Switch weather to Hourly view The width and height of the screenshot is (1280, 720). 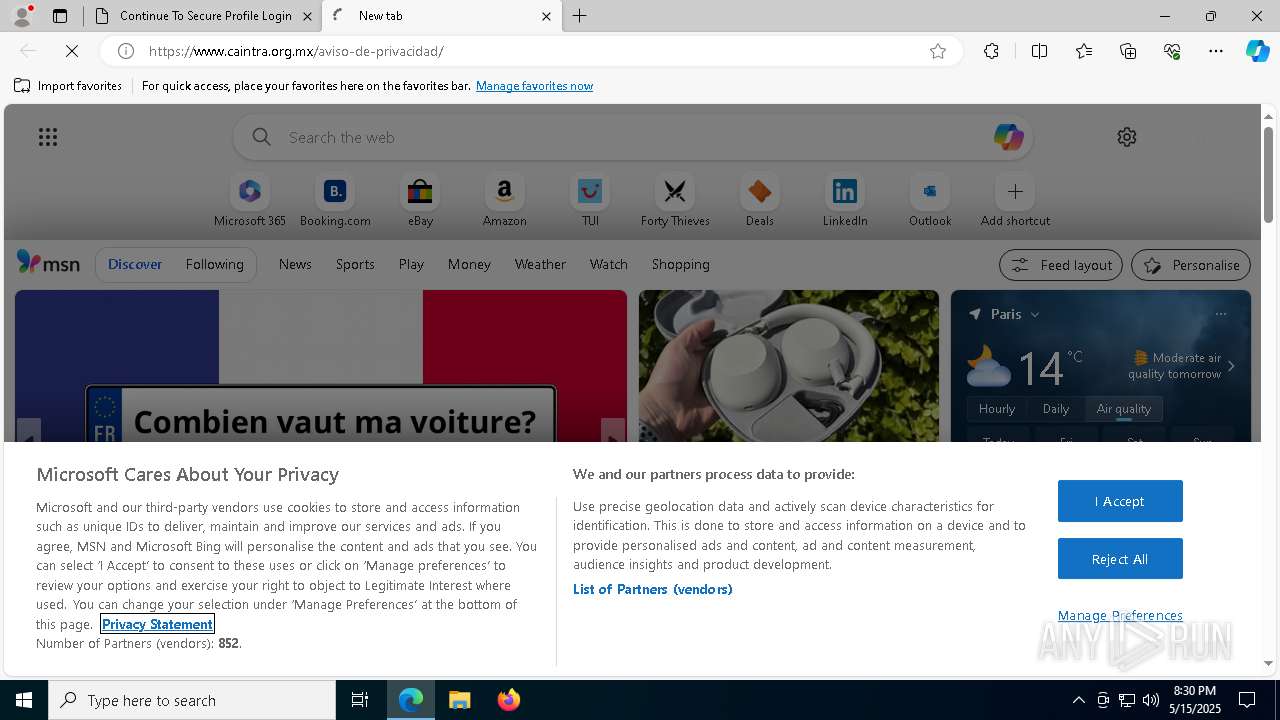(997, 408)
